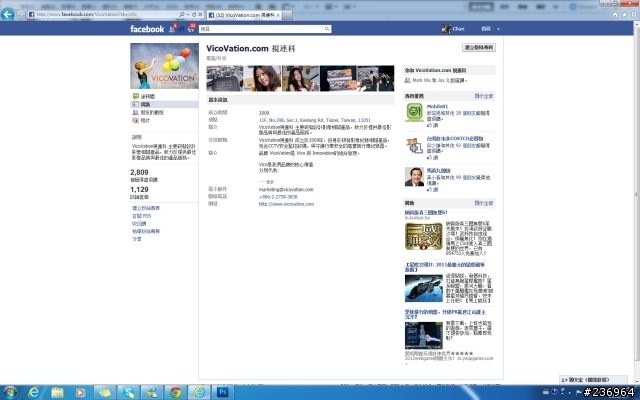Image resolution: width=640 pixels, height=400 pixels.
Task: Open the Facebook notifications icon
Action: point(191,29)
